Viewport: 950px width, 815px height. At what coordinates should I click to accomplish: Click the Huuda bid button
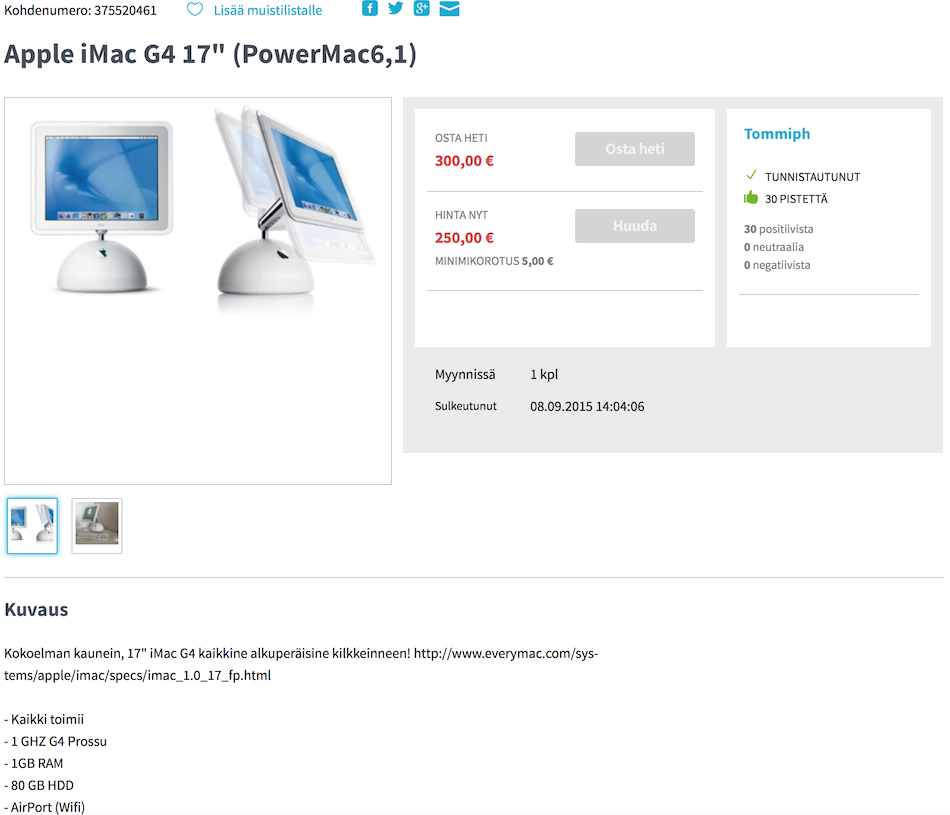click(x=634, y=226)
